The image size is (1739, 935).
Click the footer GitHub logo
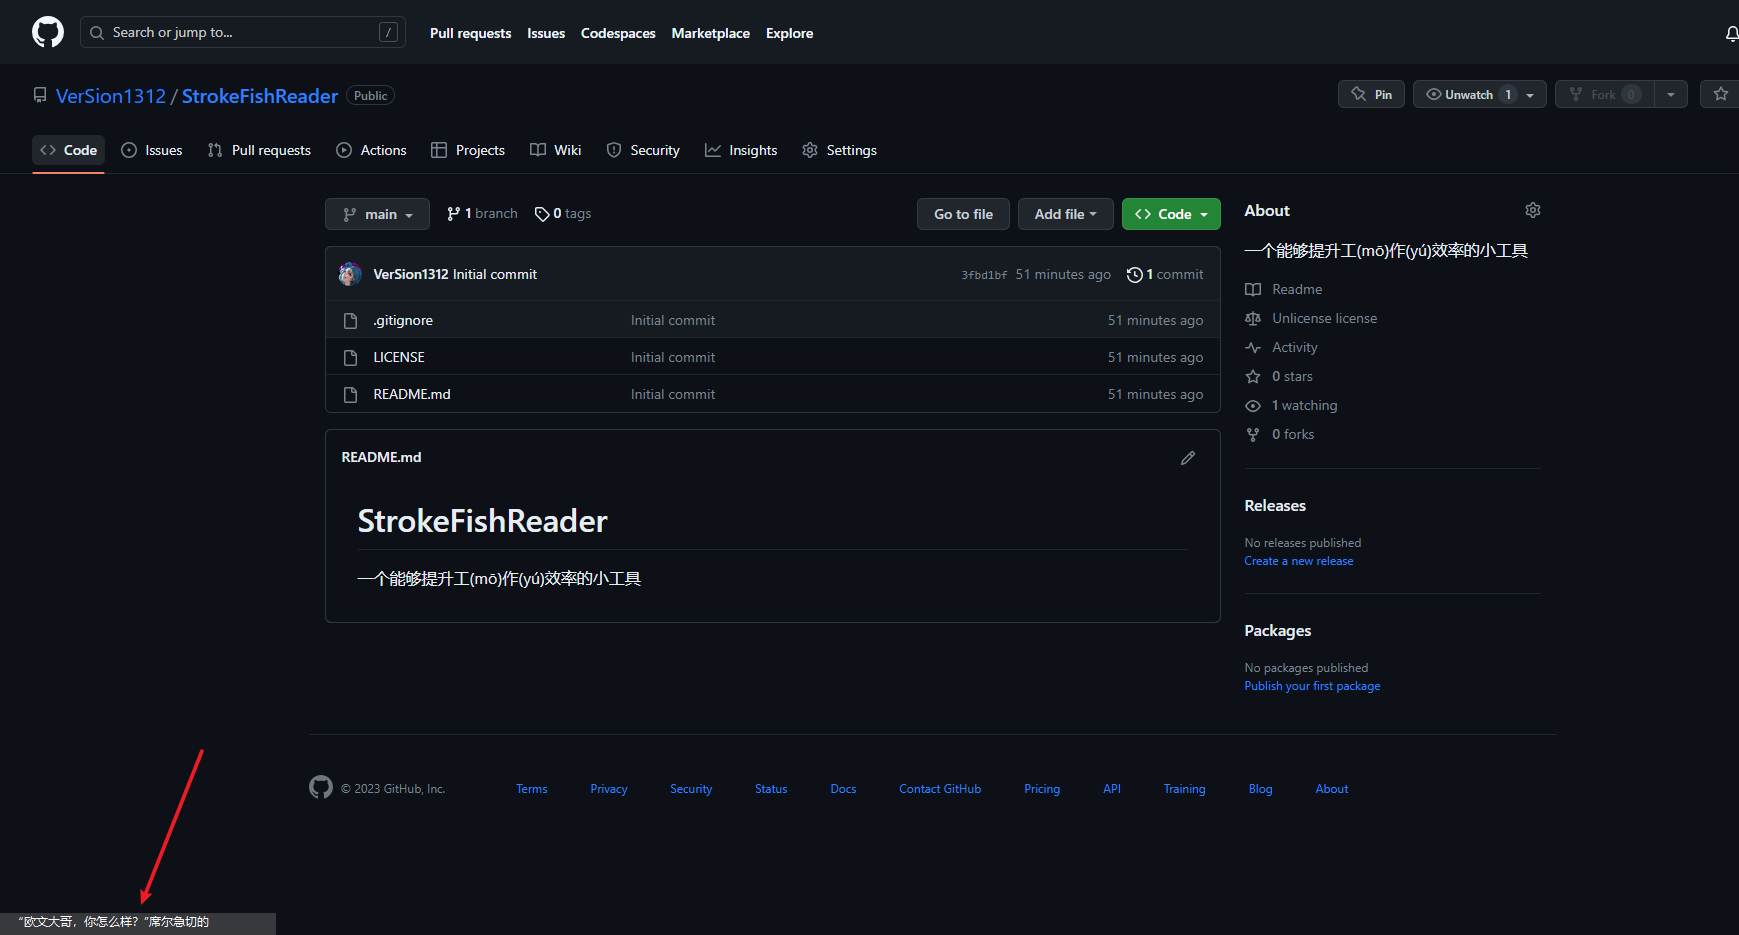point(320,788)
